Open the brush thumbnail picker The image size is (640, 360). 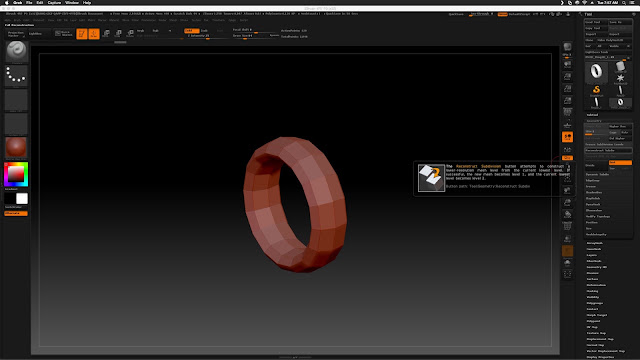(x=16, y=52)
